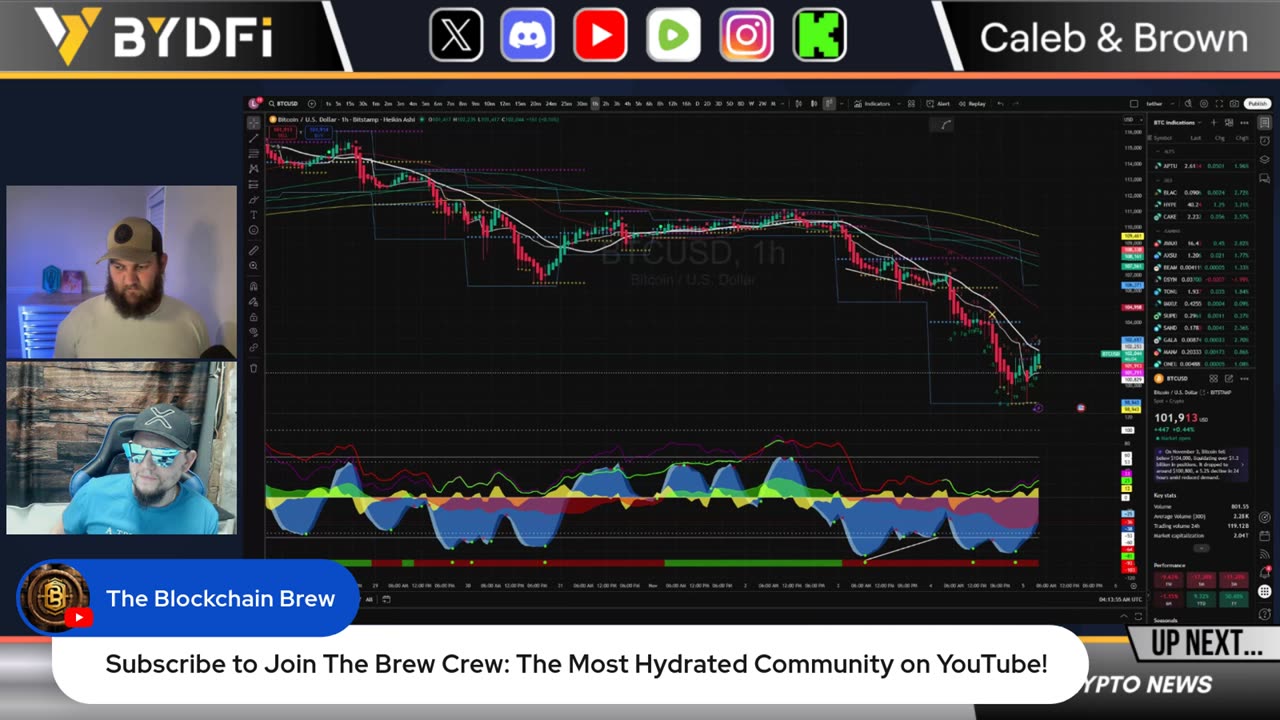Open the user profile avatar menu
This screenshot has width=1280, height=720.
point(253,103)
